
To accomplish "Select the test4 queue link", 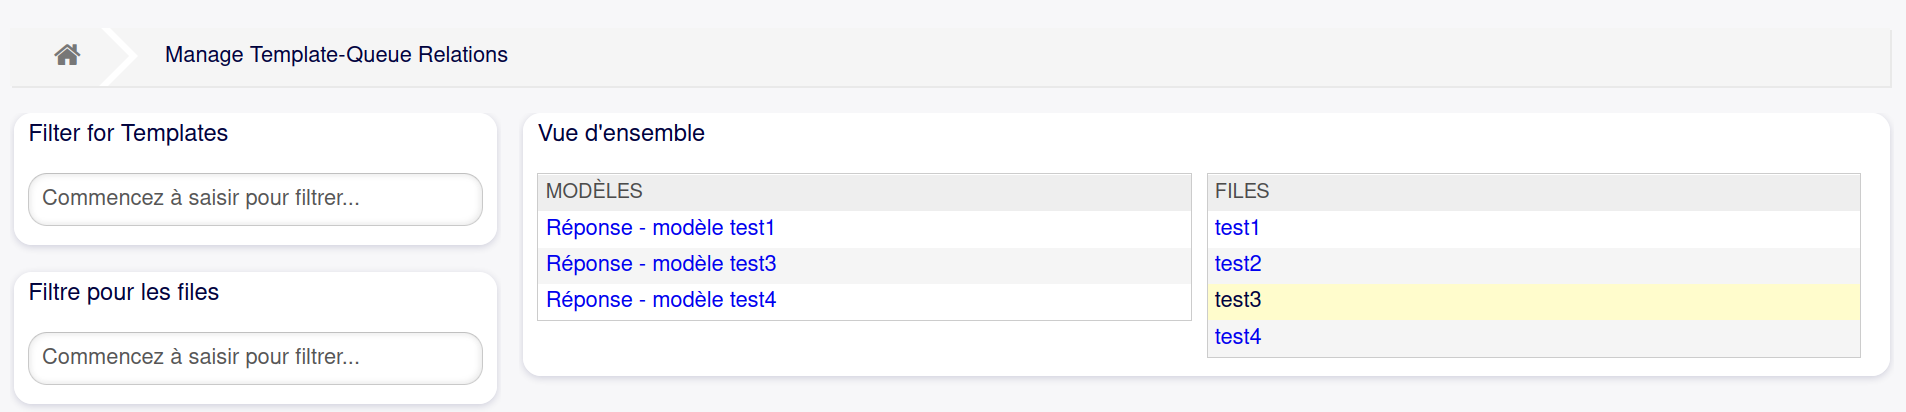I will [1238, 337].
